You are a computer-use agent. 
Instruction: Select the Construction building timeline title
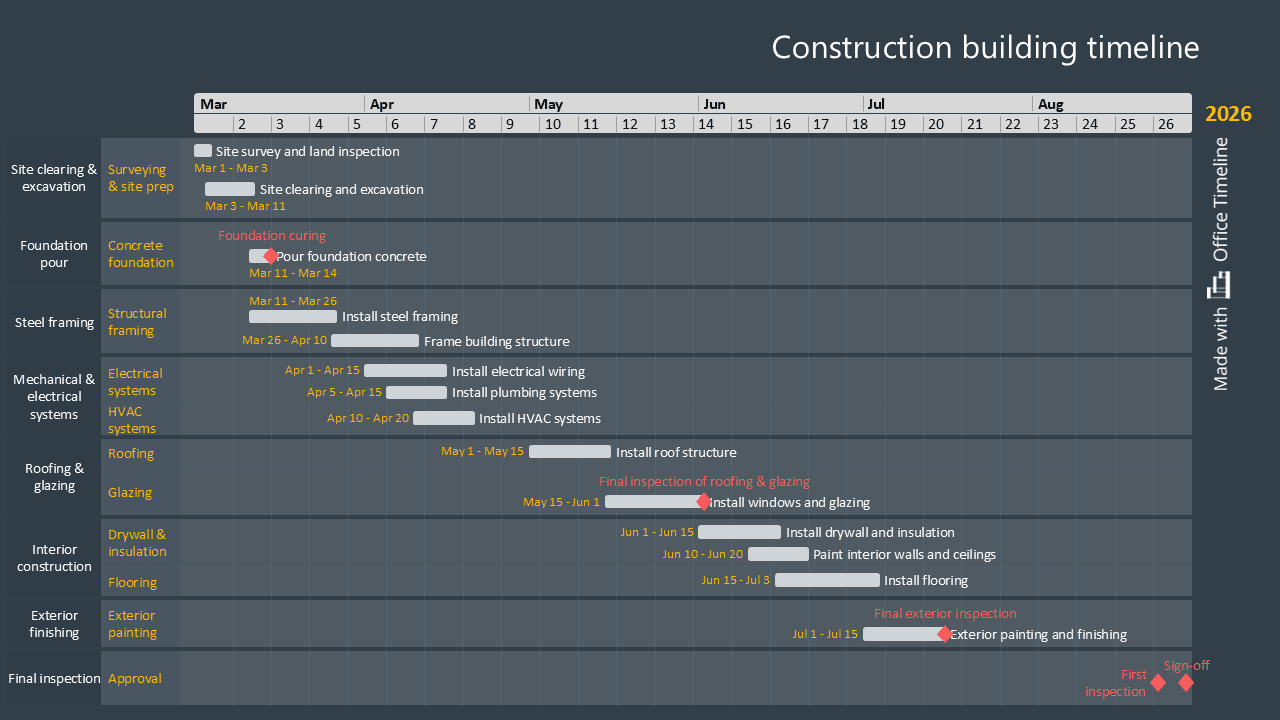click(985, 47)
